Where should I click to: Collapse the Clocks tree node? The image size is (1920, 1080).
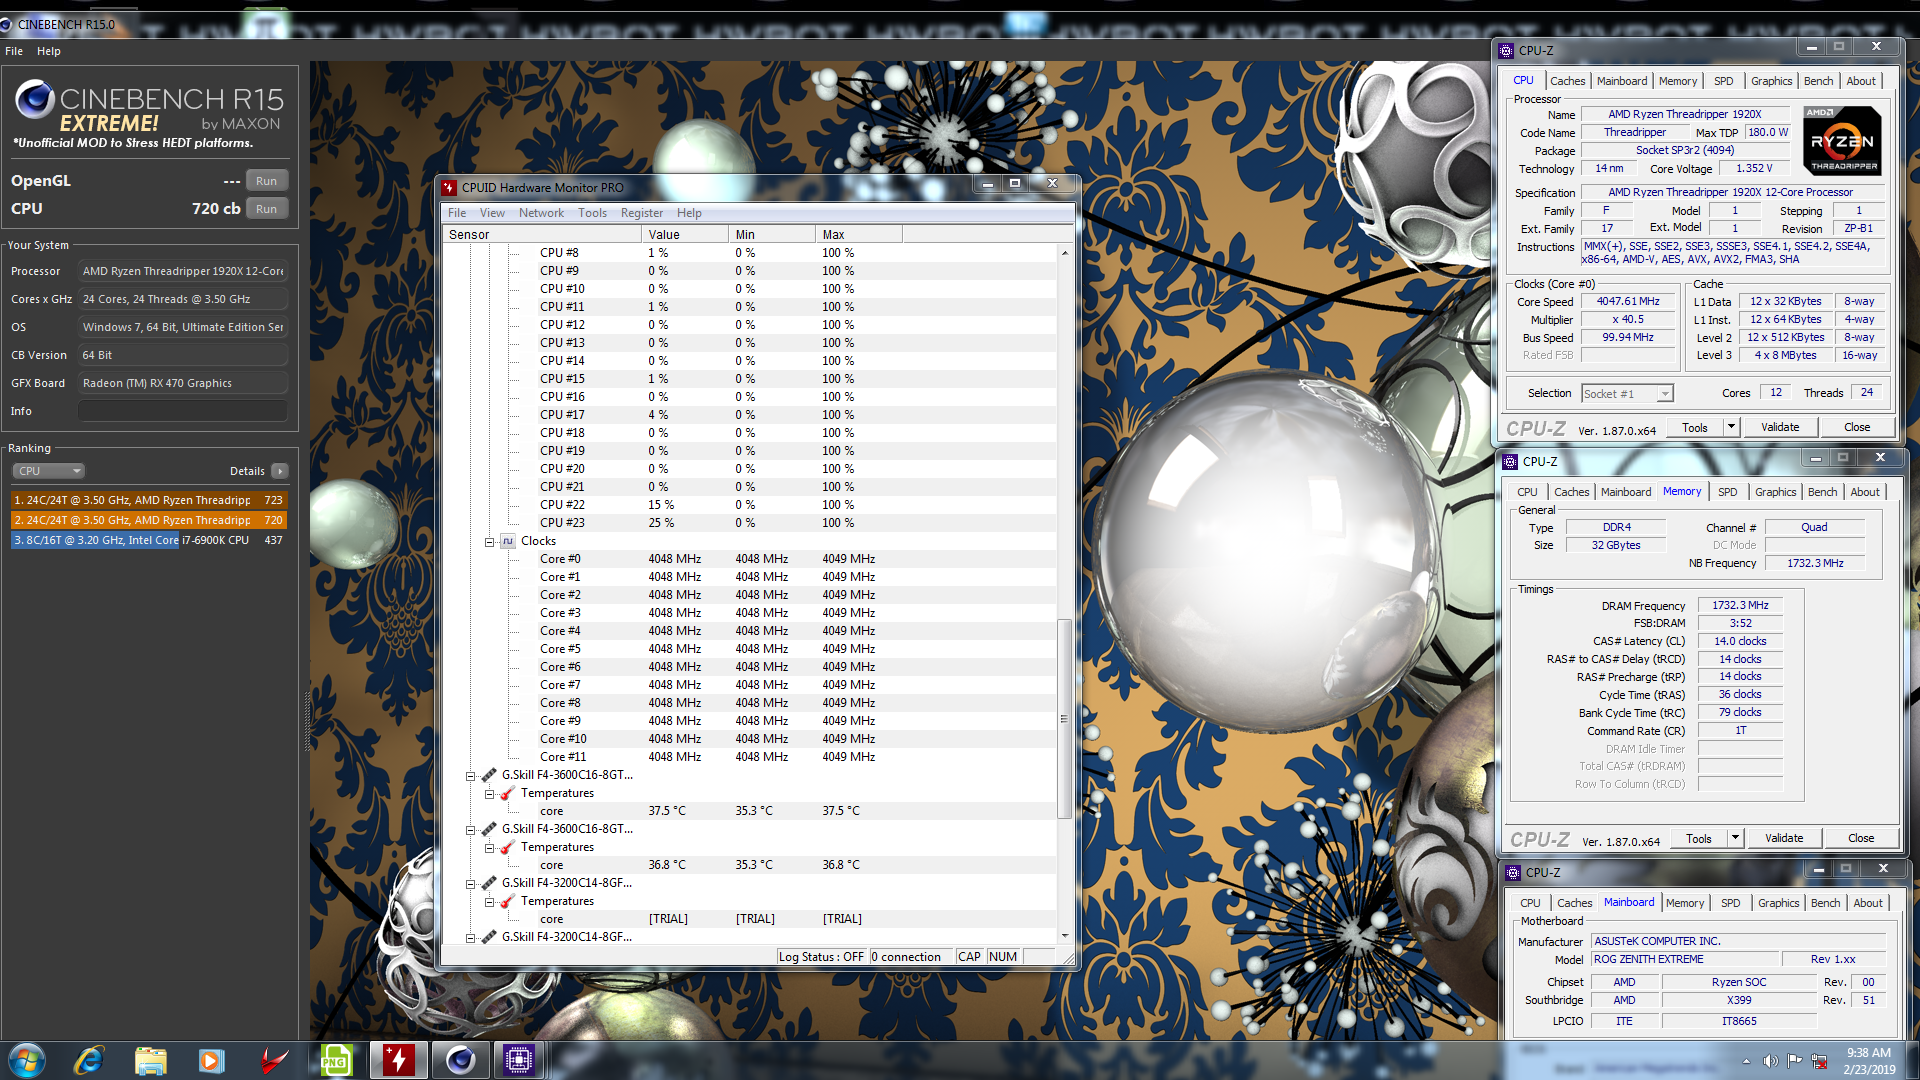490,541
